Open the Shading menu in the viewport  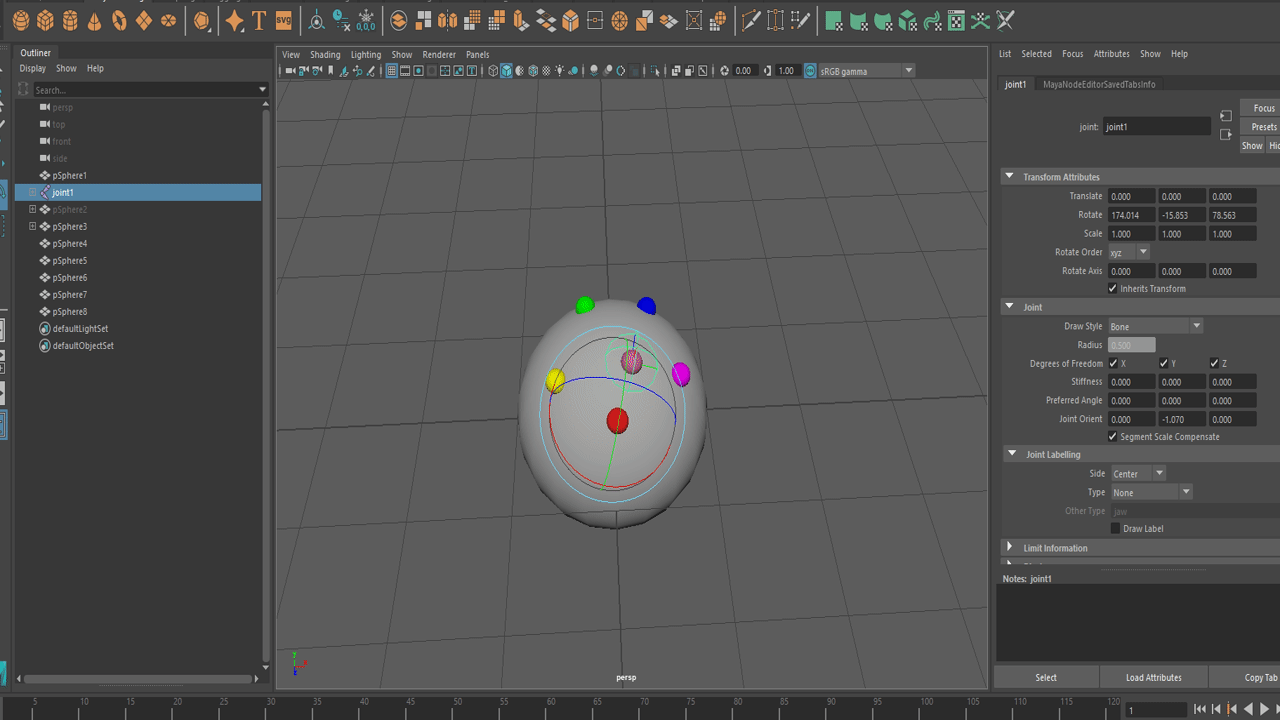[x=325, y=55]
